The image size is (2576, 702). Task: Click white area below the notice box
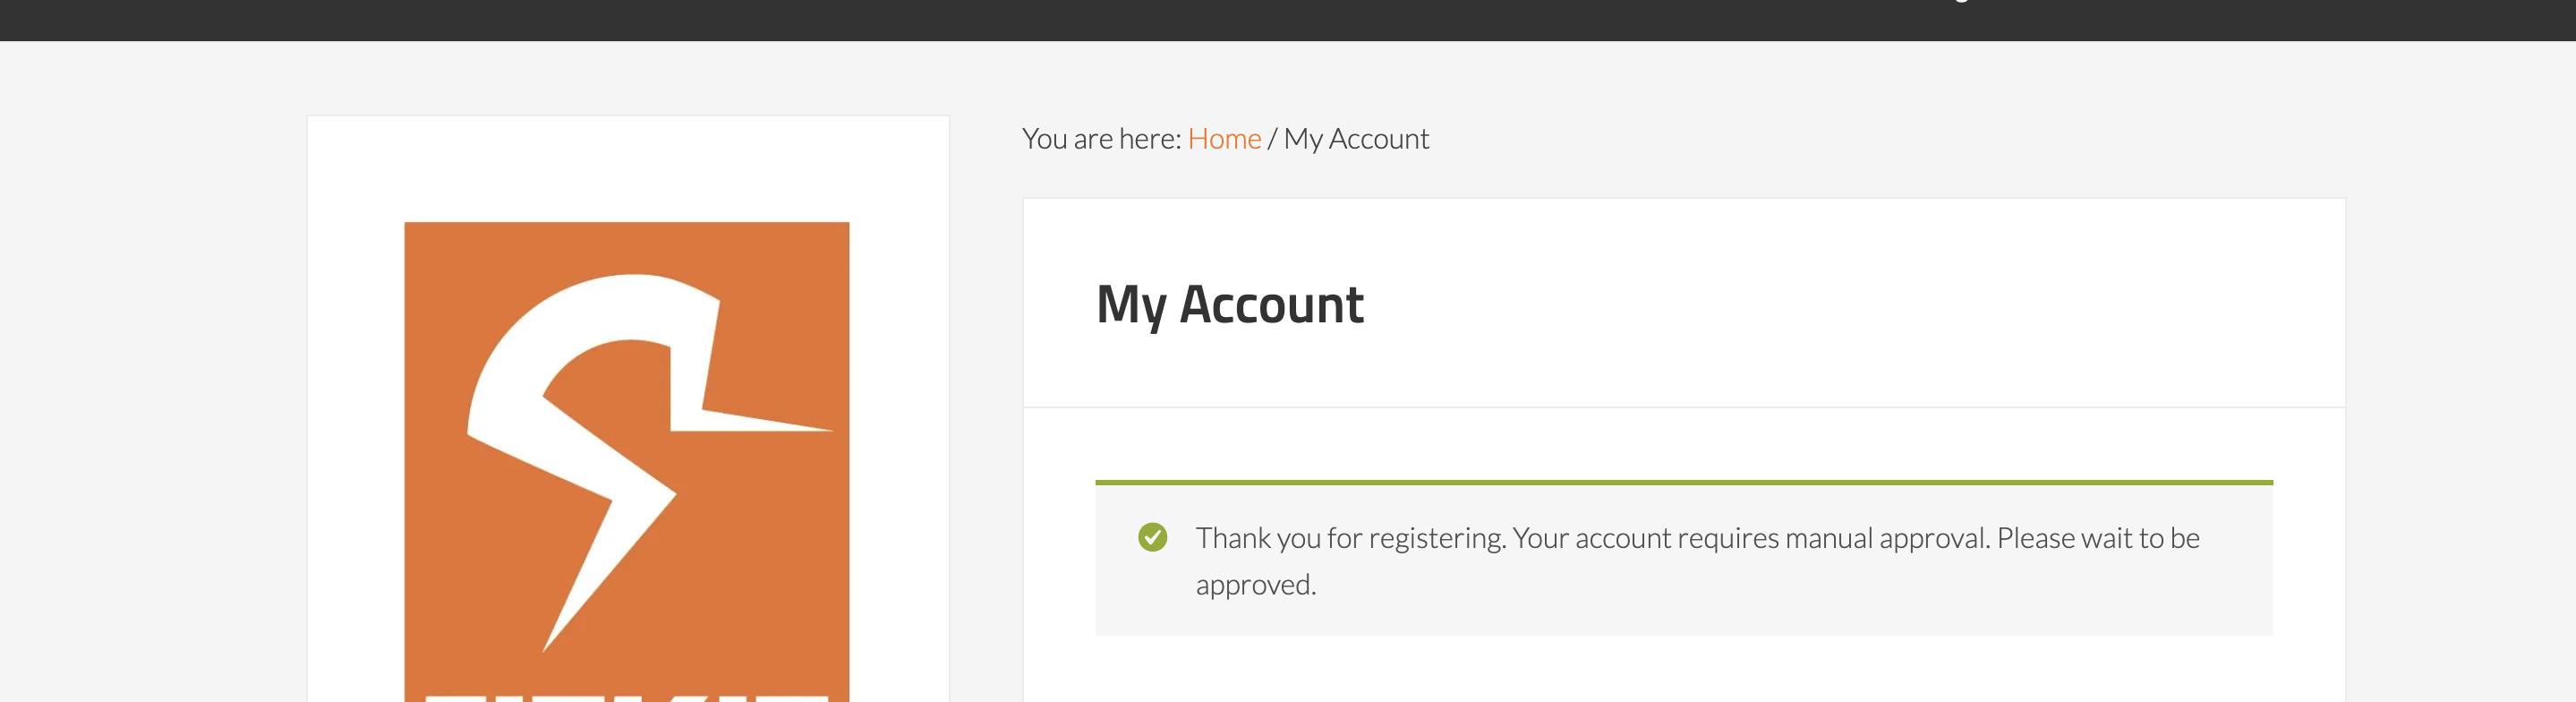1684,670
